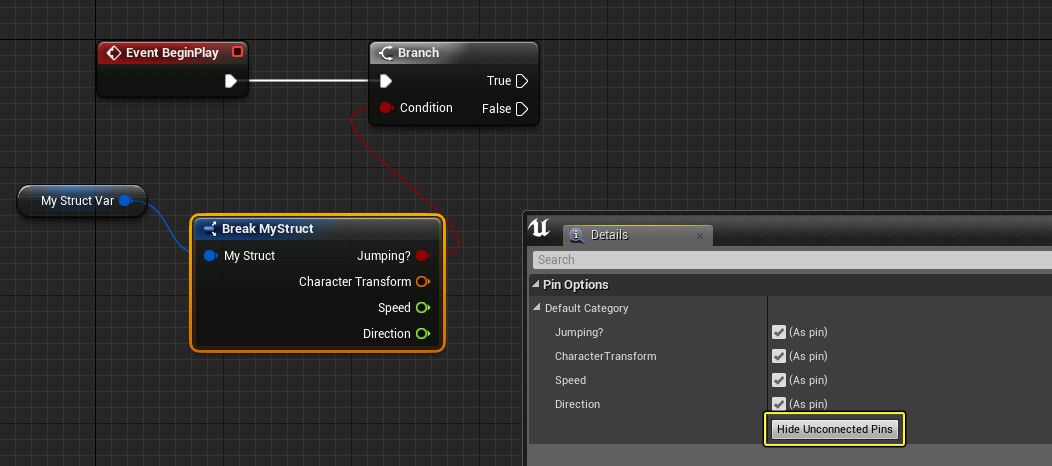Viewport: 1052px width, 466px height.
Task: Toggle the CharacterTransform as pin checkbox
Action: pyautogui.click(x=779, y=356)
